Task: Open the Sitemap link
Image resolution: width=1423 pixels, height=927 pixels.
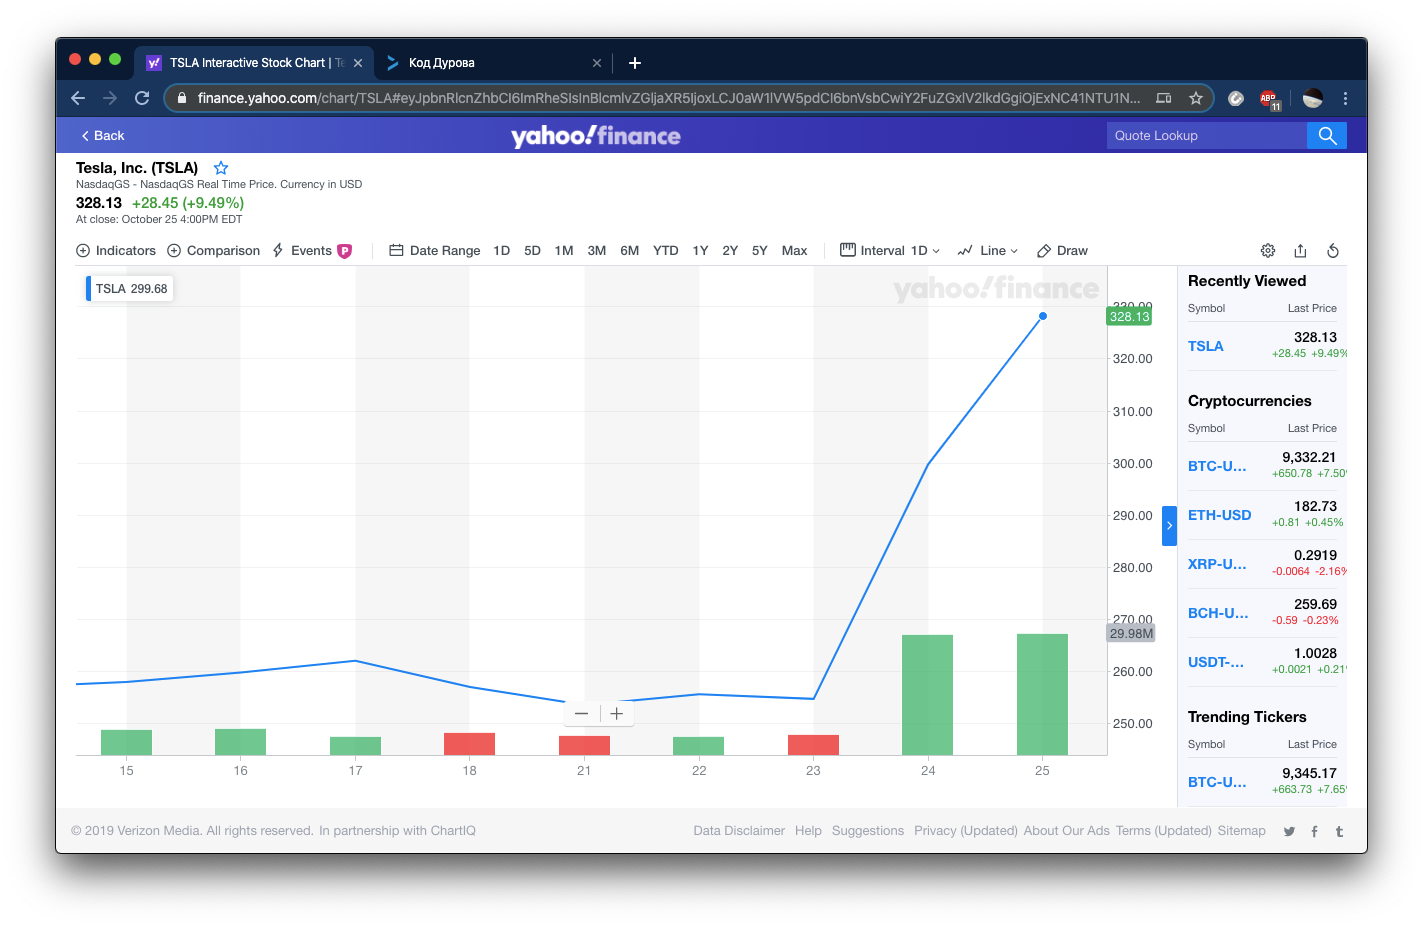Action: click(1242, 831)
